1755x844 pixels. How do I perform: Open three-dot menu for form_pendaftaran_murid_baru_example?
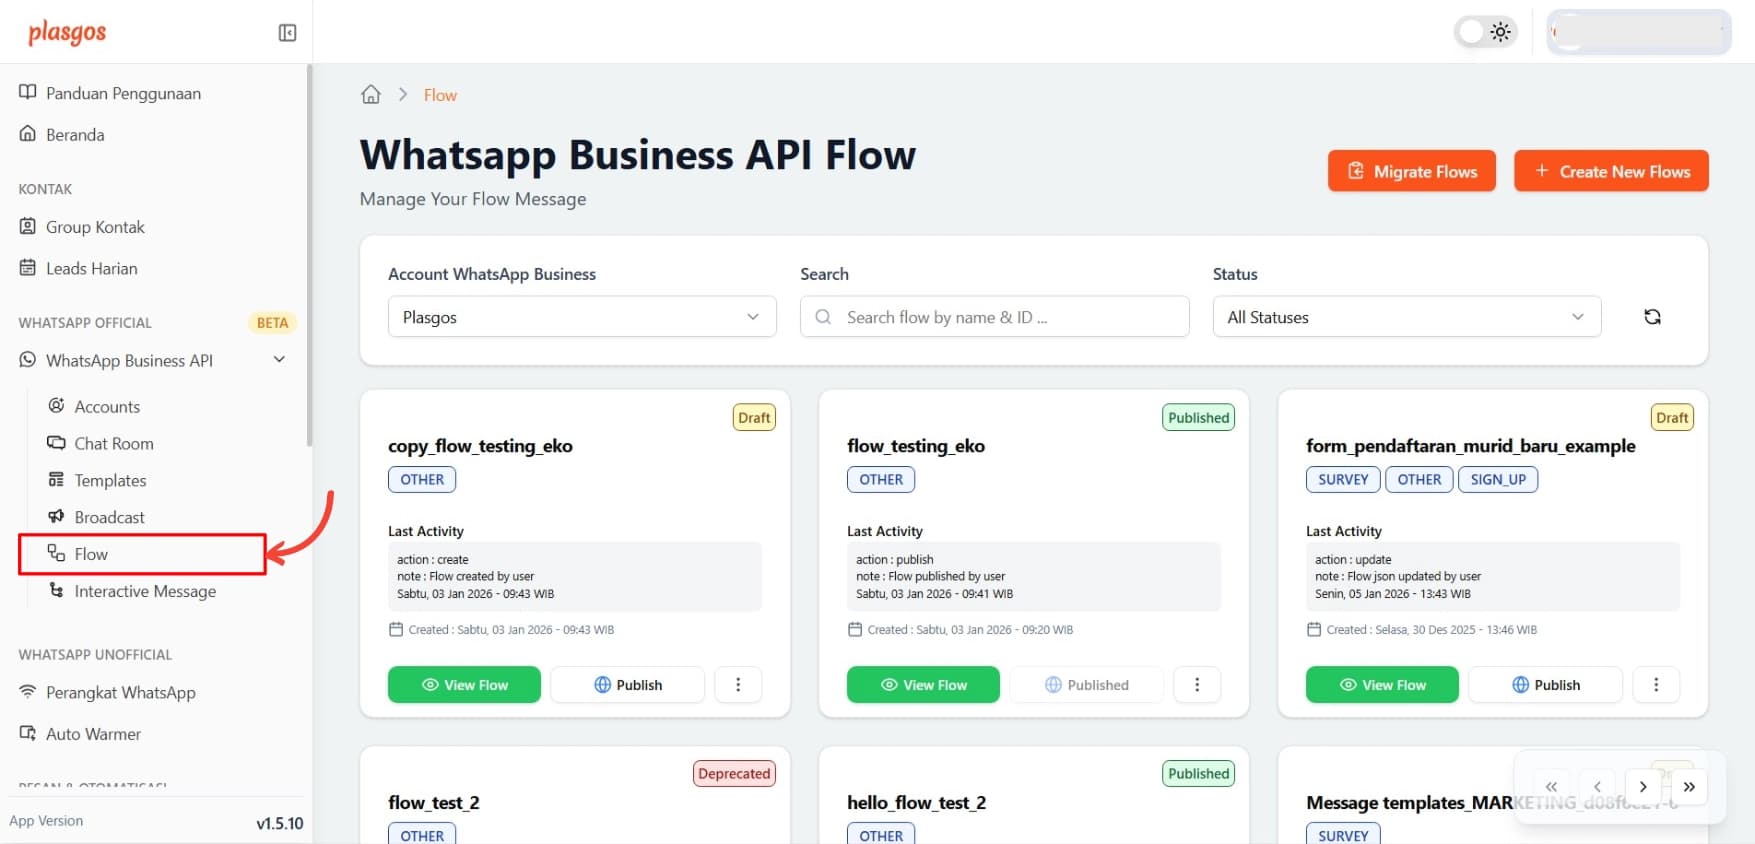[x=1656, y=685]
